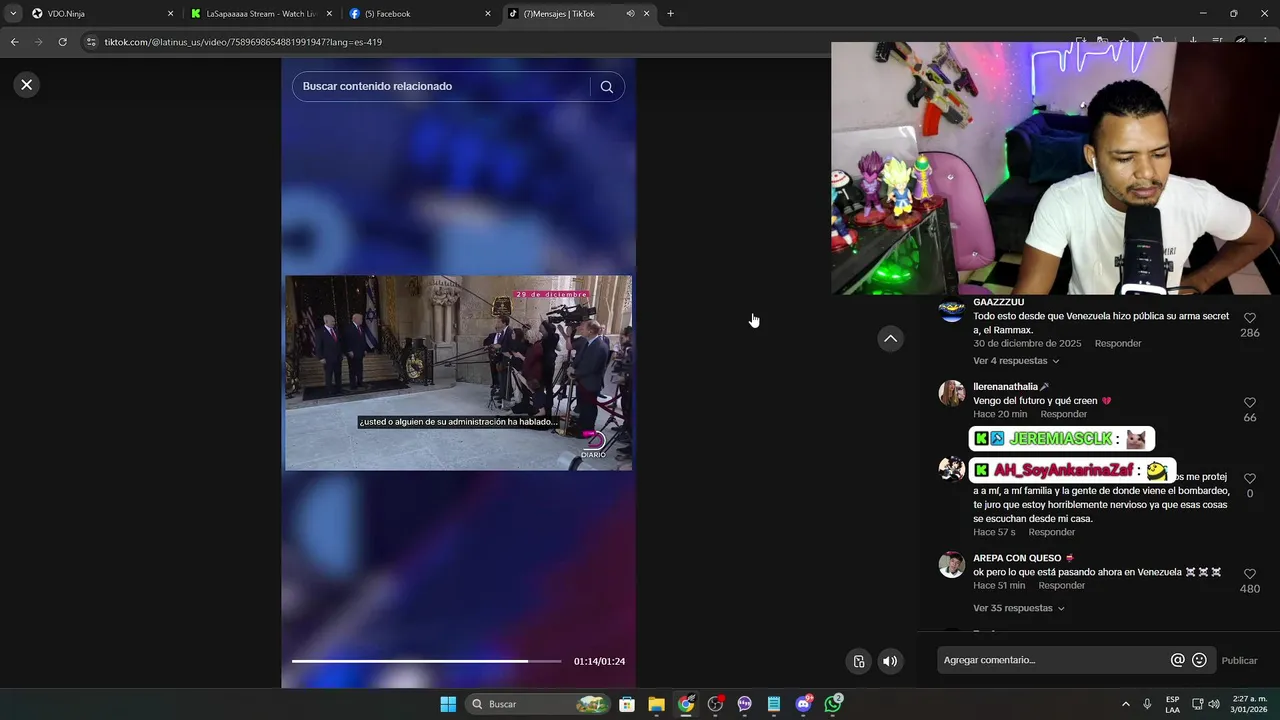
Task: Open File Explorer from the taskbar
Action: (656, 704)
